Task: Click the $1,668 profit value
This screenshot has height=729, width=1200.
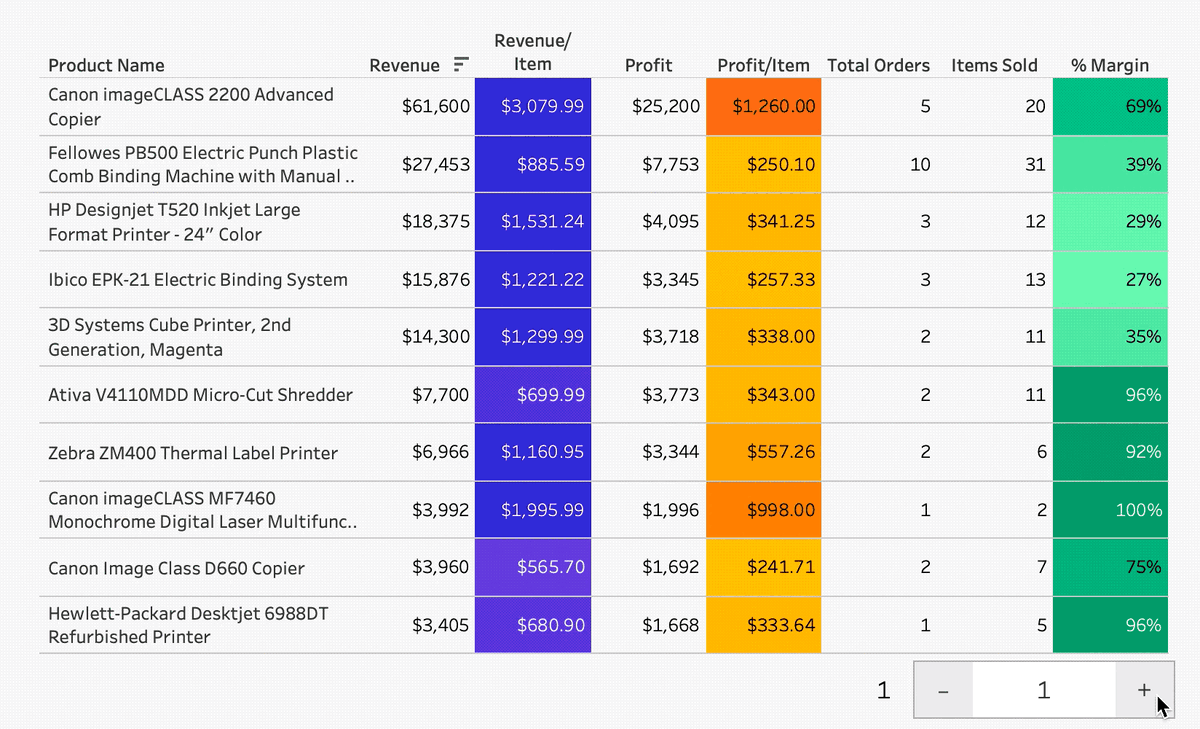Action: pos(670,626)
